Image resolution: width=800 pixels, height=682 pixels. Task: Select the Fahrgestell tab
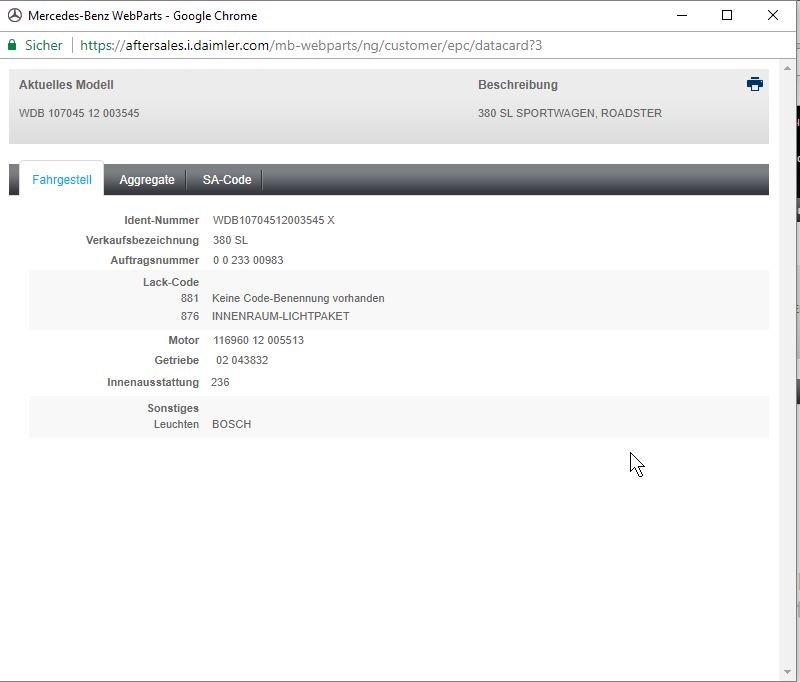[62, 180]
